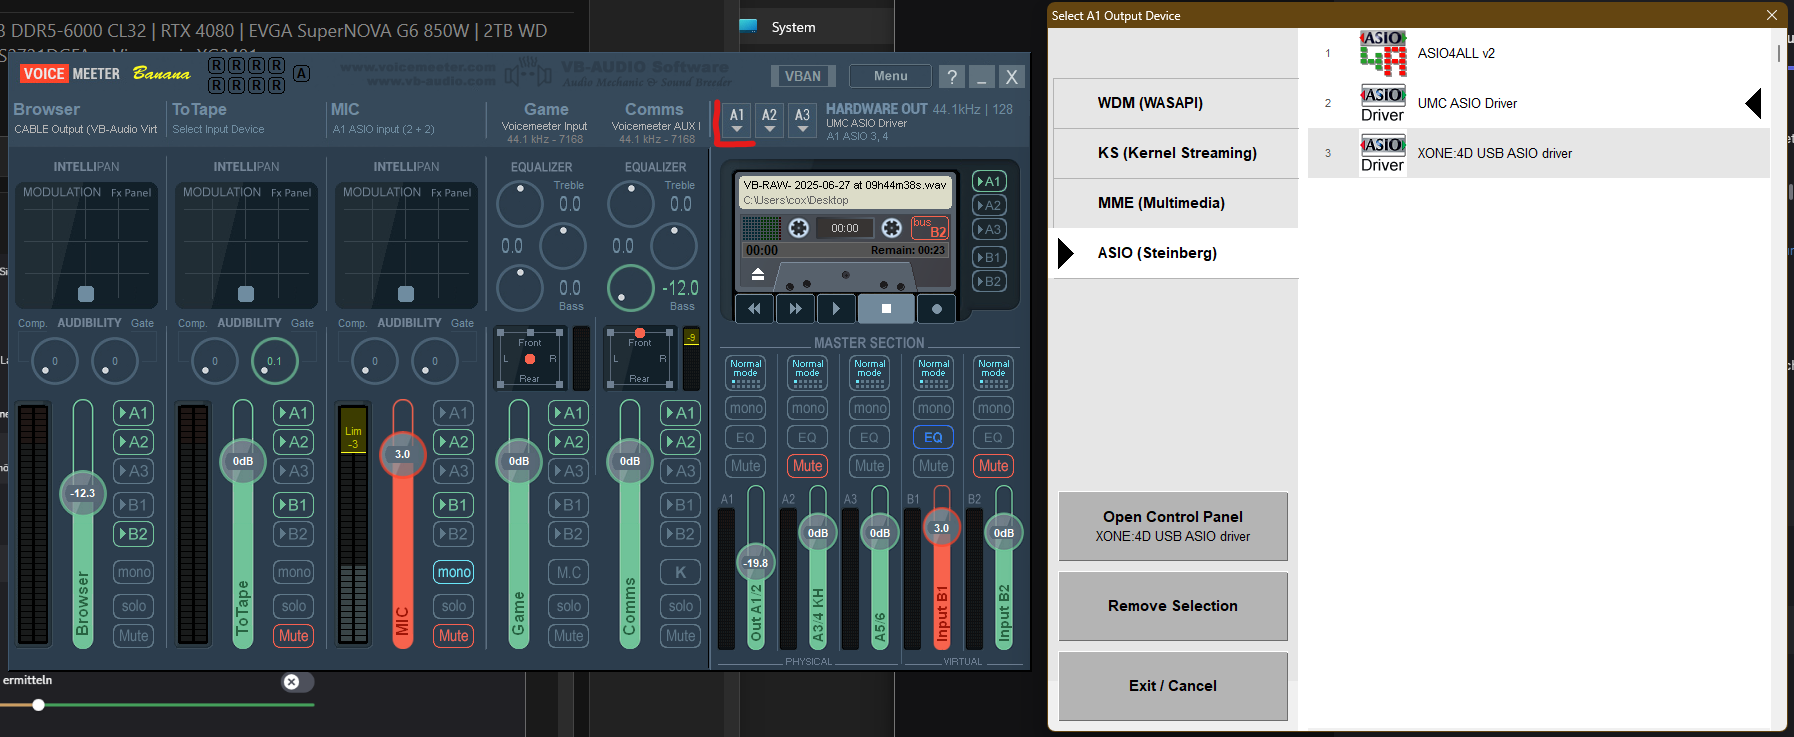Image resolution: width=1794 pixels, height=737 pixels.
Task: Toggle Browser strip B2 routing
Action: [133, 534]
